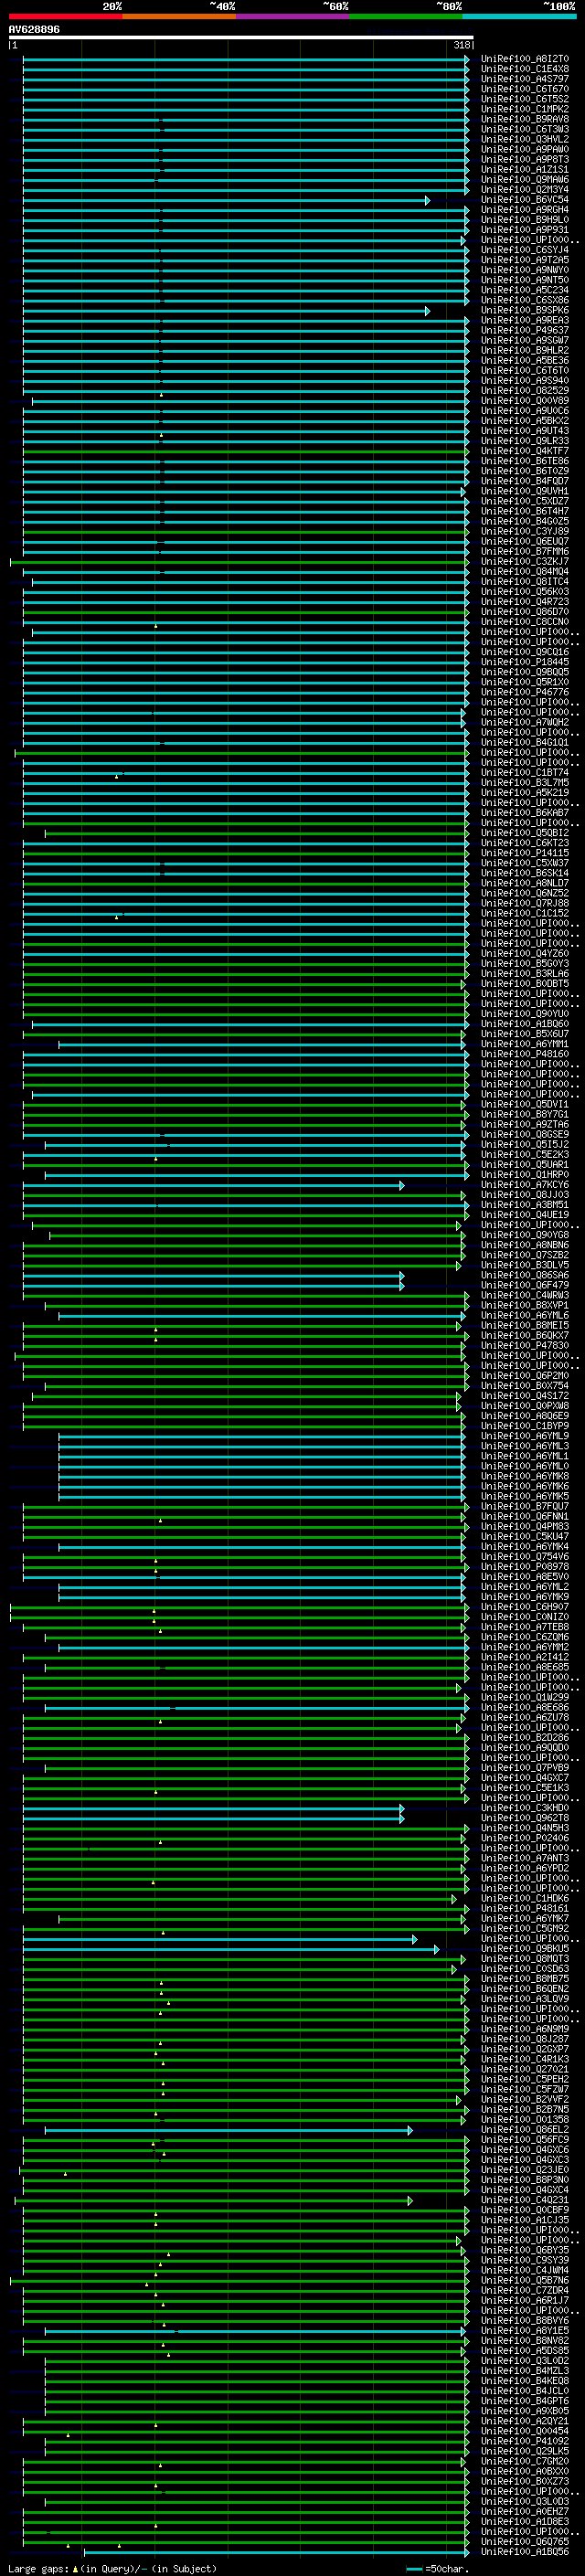Select the UniRef100_B0X754 label
This screenshot has width=585, height=2576.
pos(525,1386)
